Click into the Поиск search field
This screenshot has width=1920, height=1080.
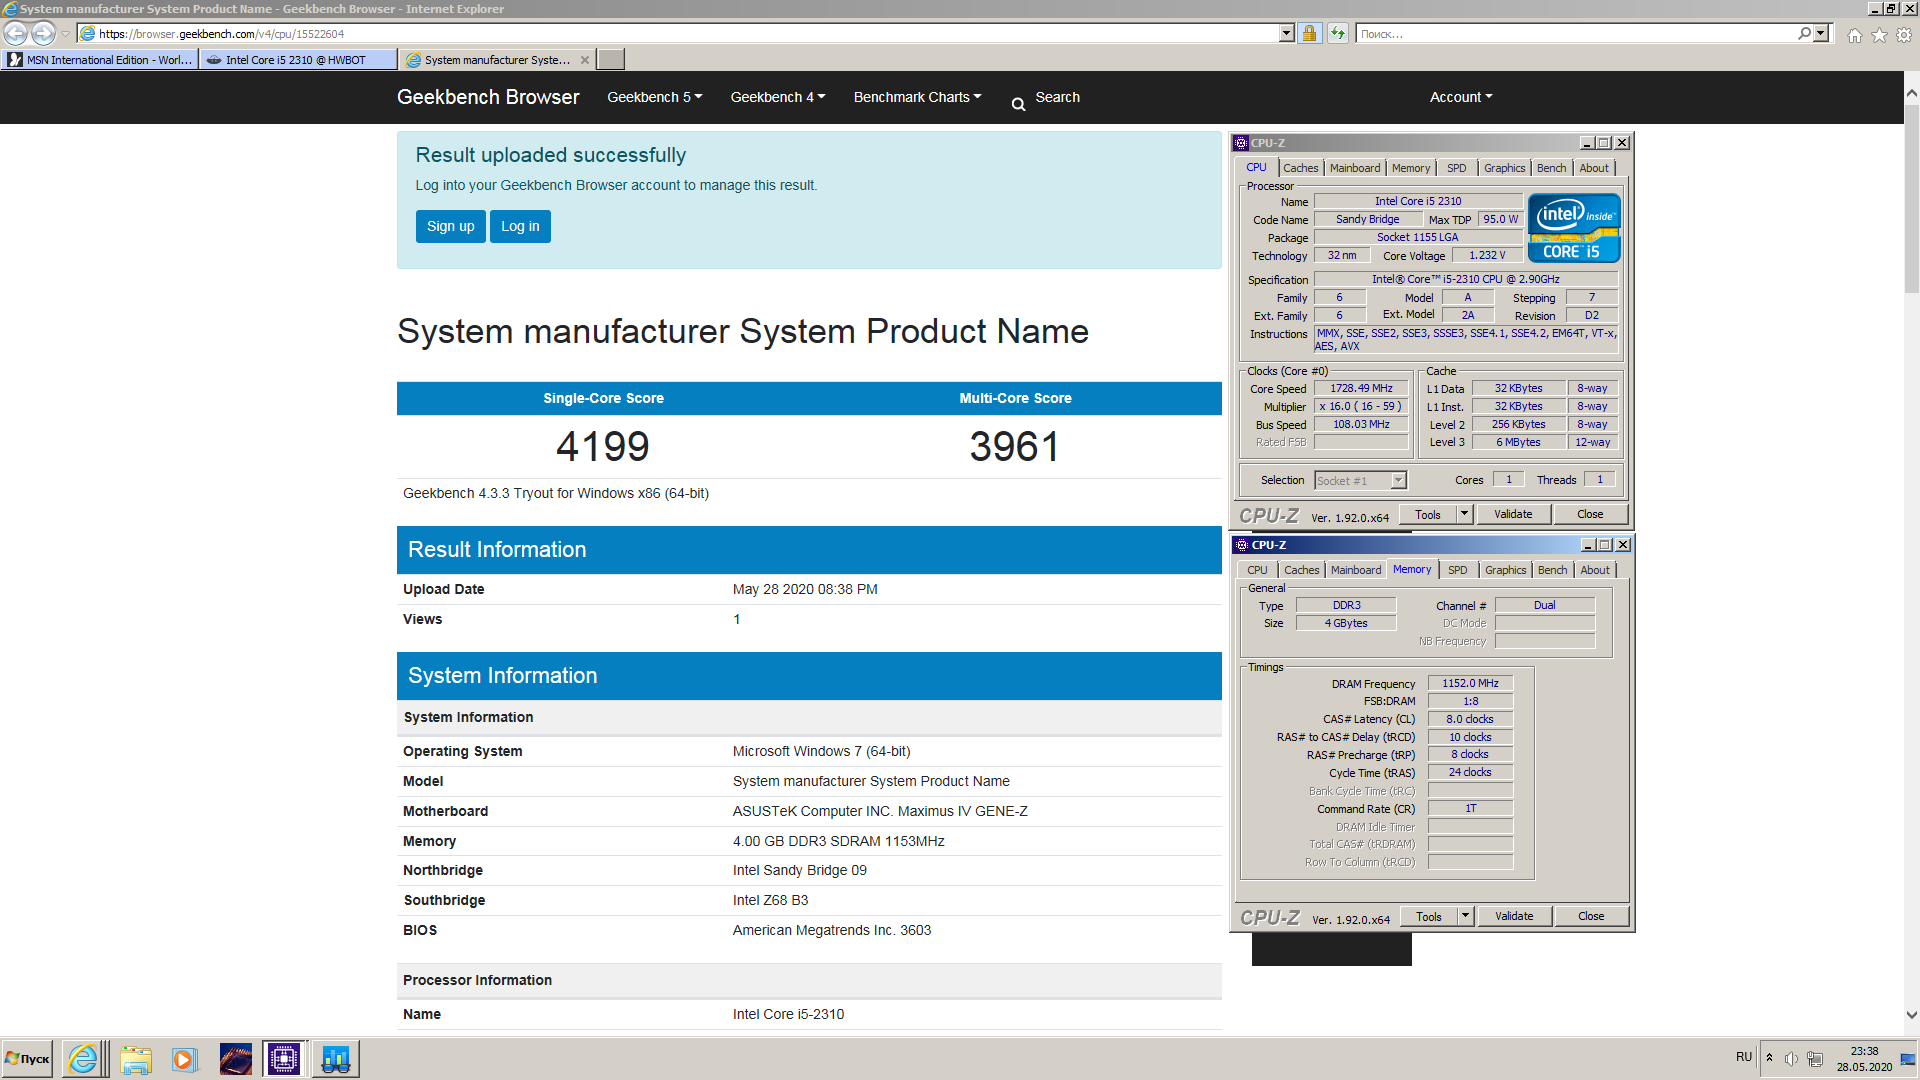1575,34
